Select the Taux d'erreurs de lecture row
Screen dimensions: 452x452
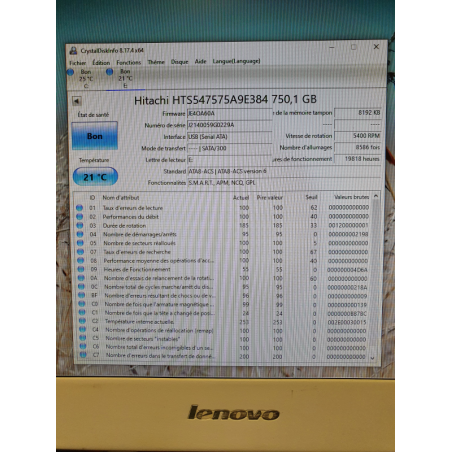point(223,208)
